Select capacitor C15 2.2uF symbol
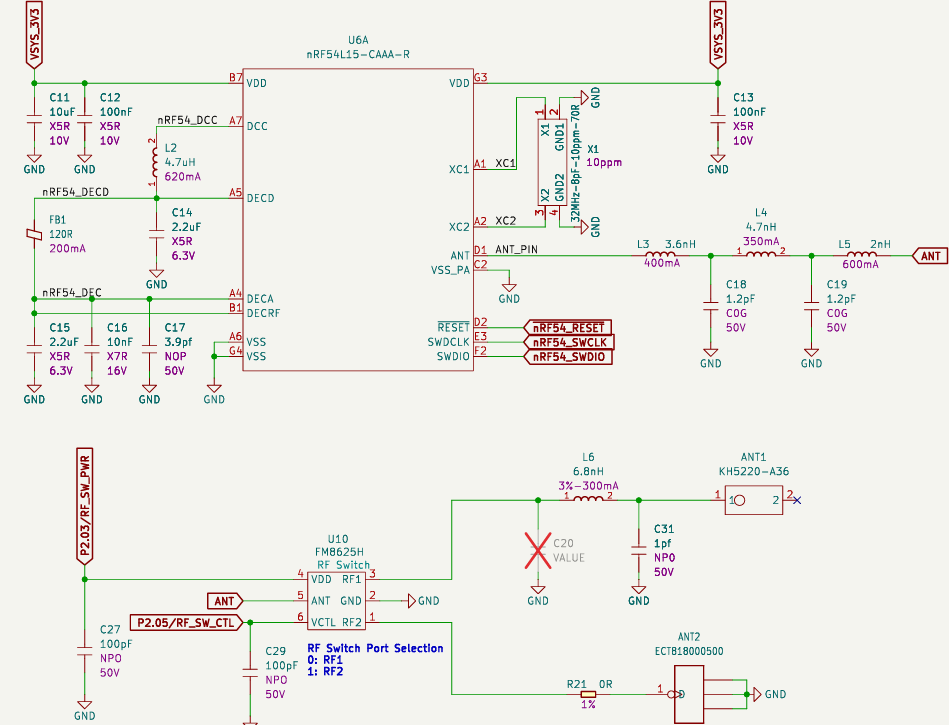The width and height of the screenshot is (949, 725). pyautogui.click(x=34, y=349)
